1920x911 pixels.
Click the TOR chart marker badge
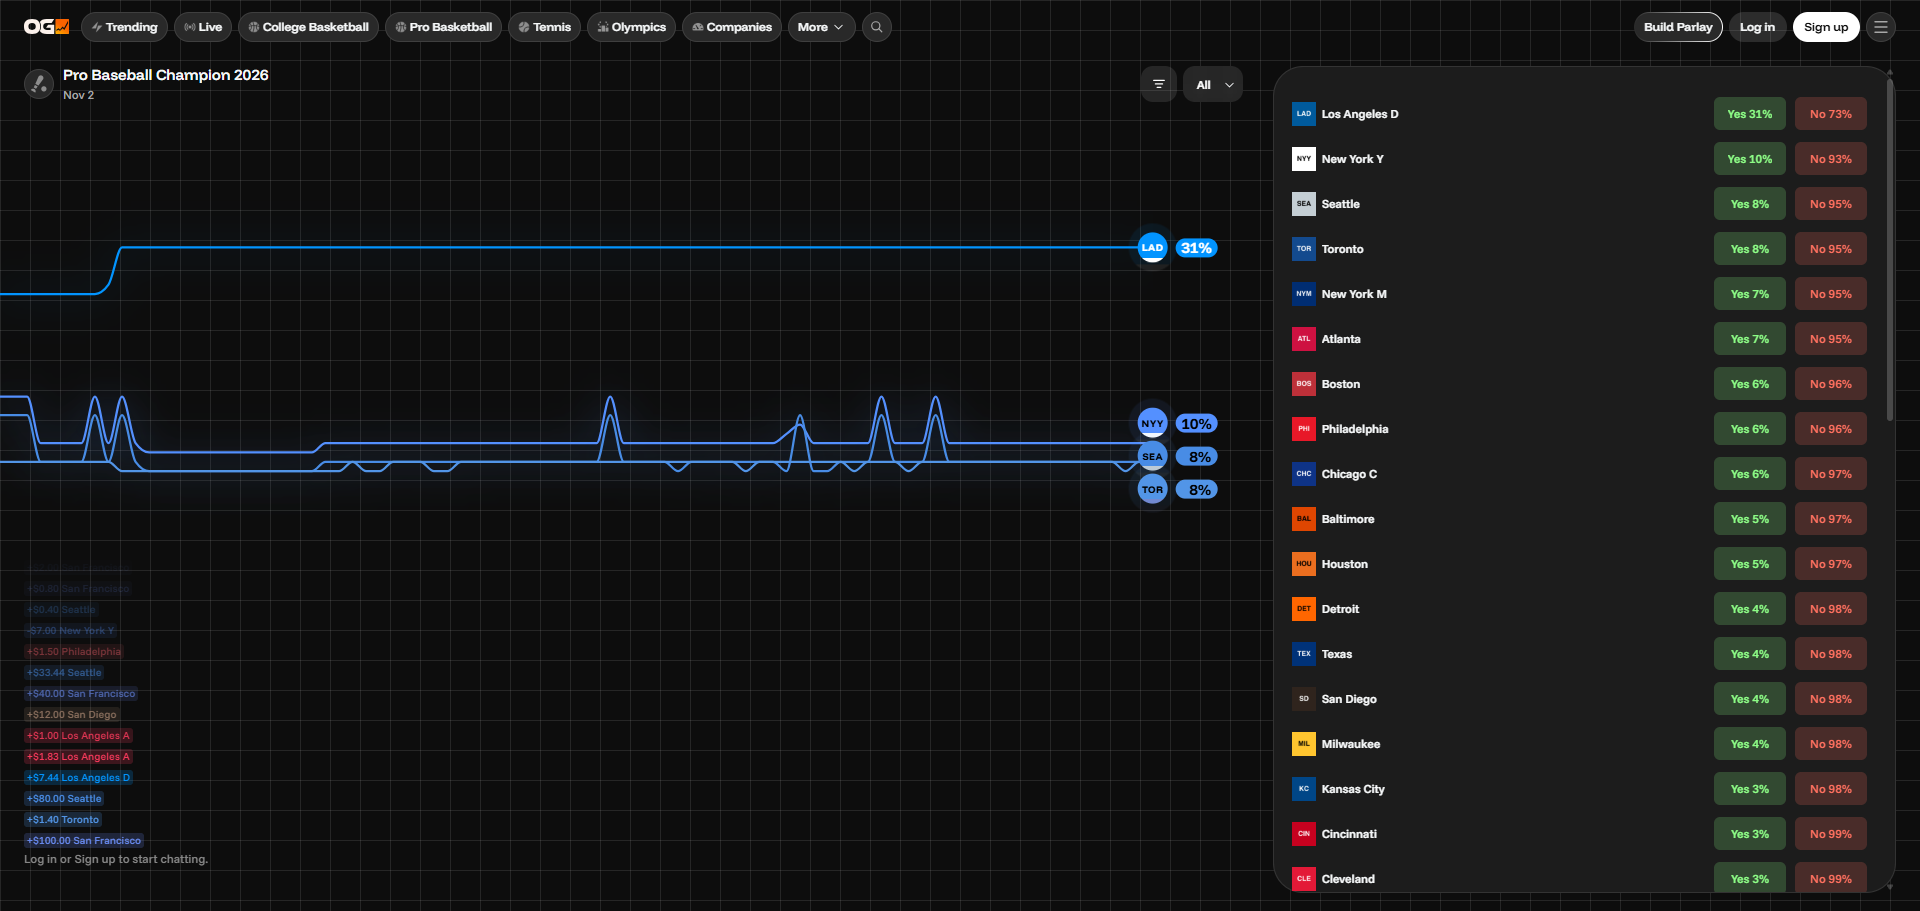(1152, 490)
